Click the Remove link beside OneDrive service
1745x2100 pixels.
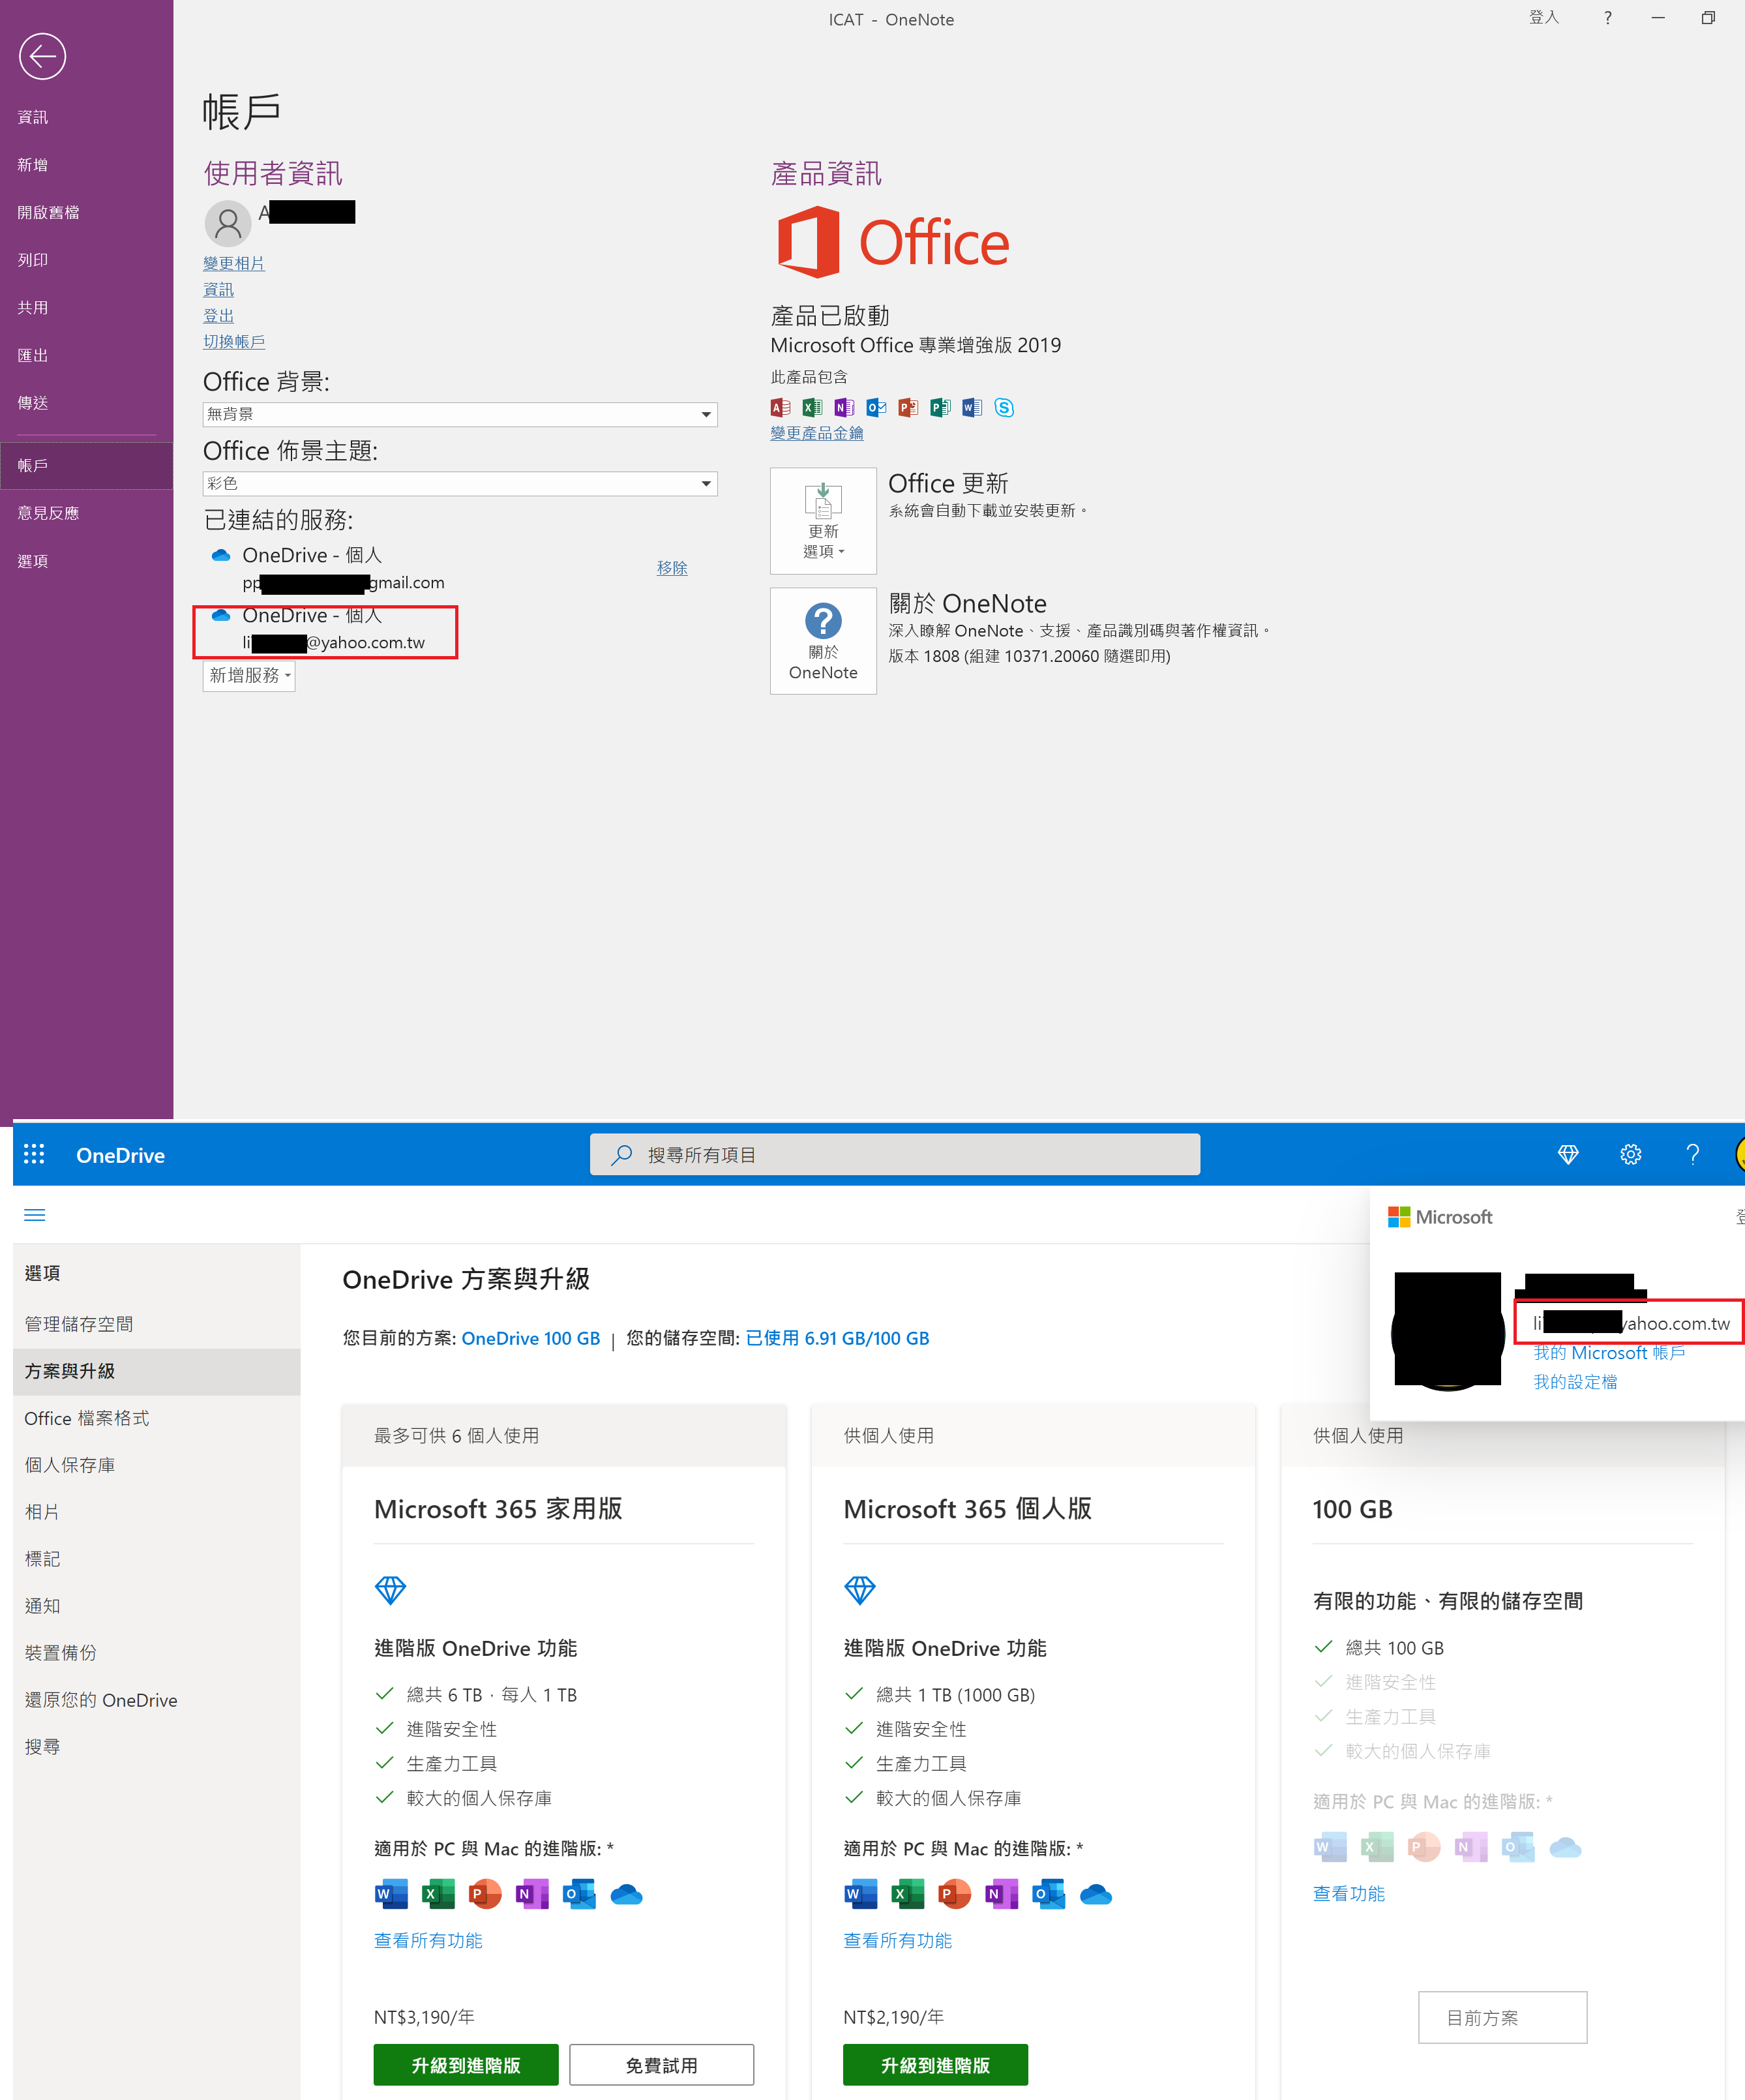pos(671,568)
